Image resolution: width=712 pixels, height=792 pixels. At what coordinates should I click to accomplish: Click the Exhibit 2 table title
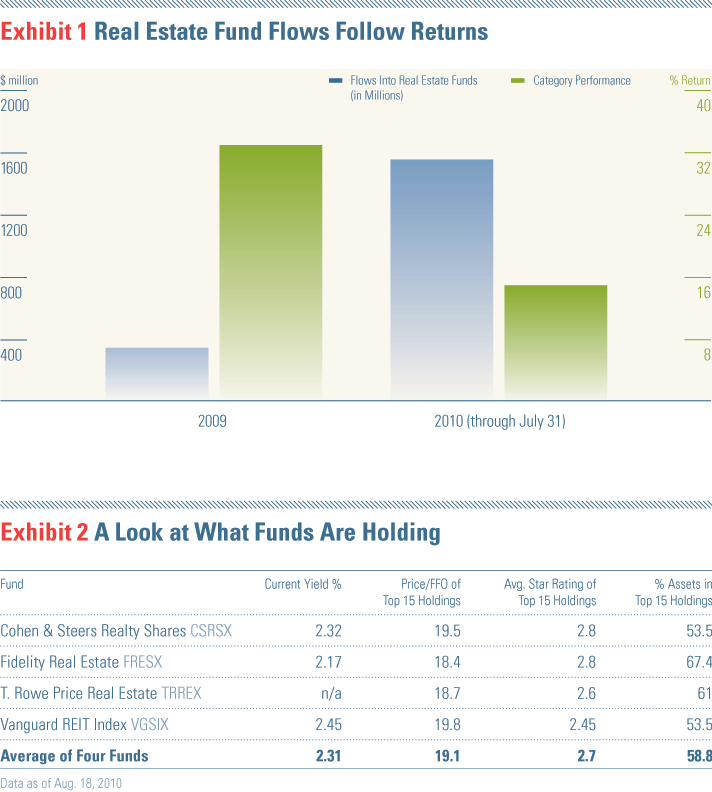[x=220, y=532]
